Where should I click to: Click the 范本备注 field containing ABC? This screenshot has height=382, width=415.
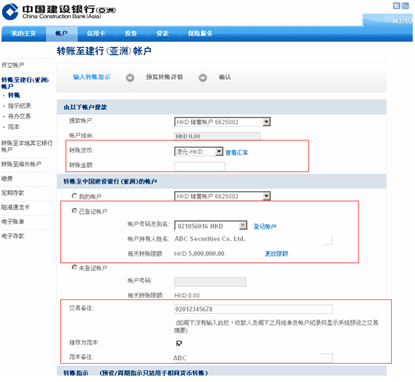[x=253, y=358]
